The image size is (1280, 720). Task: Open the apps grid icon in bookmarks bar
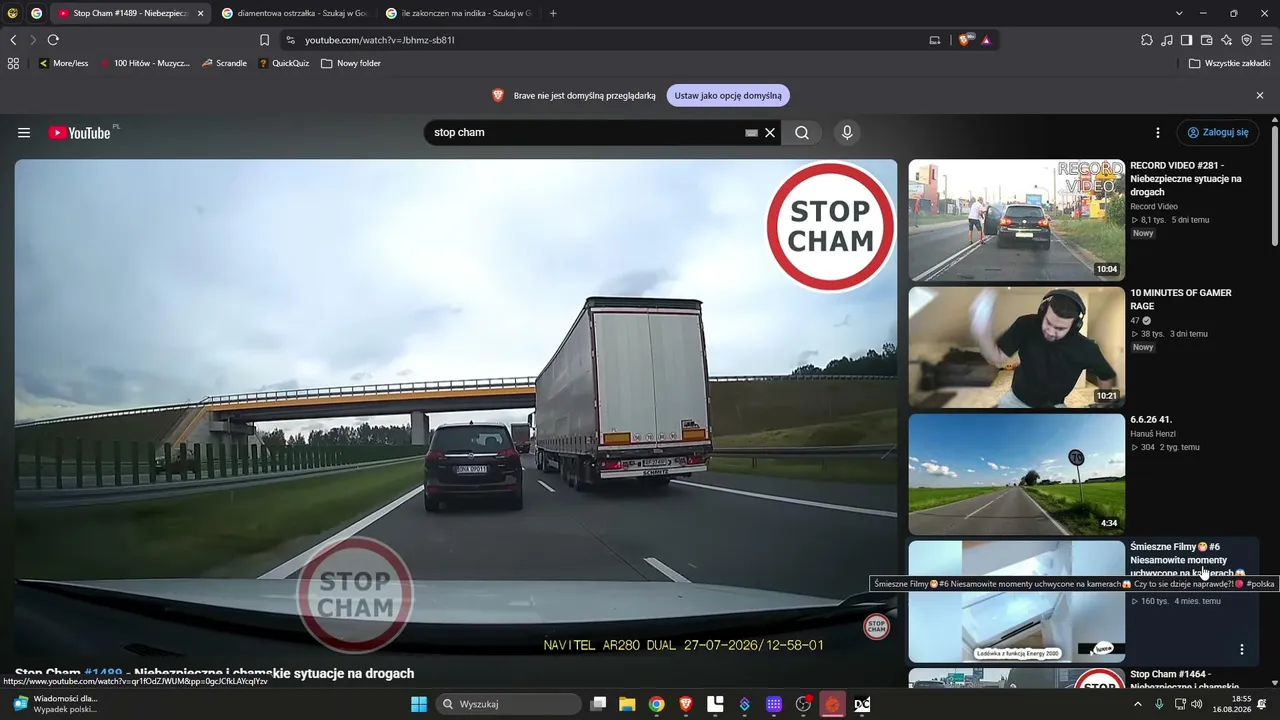(x=13, y=63)
